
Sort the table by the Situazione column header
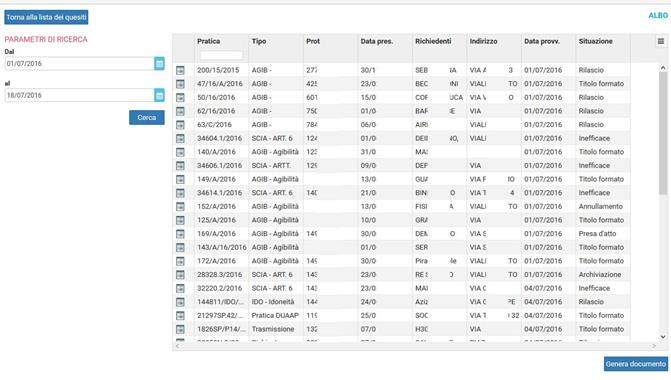click(595, 41)
